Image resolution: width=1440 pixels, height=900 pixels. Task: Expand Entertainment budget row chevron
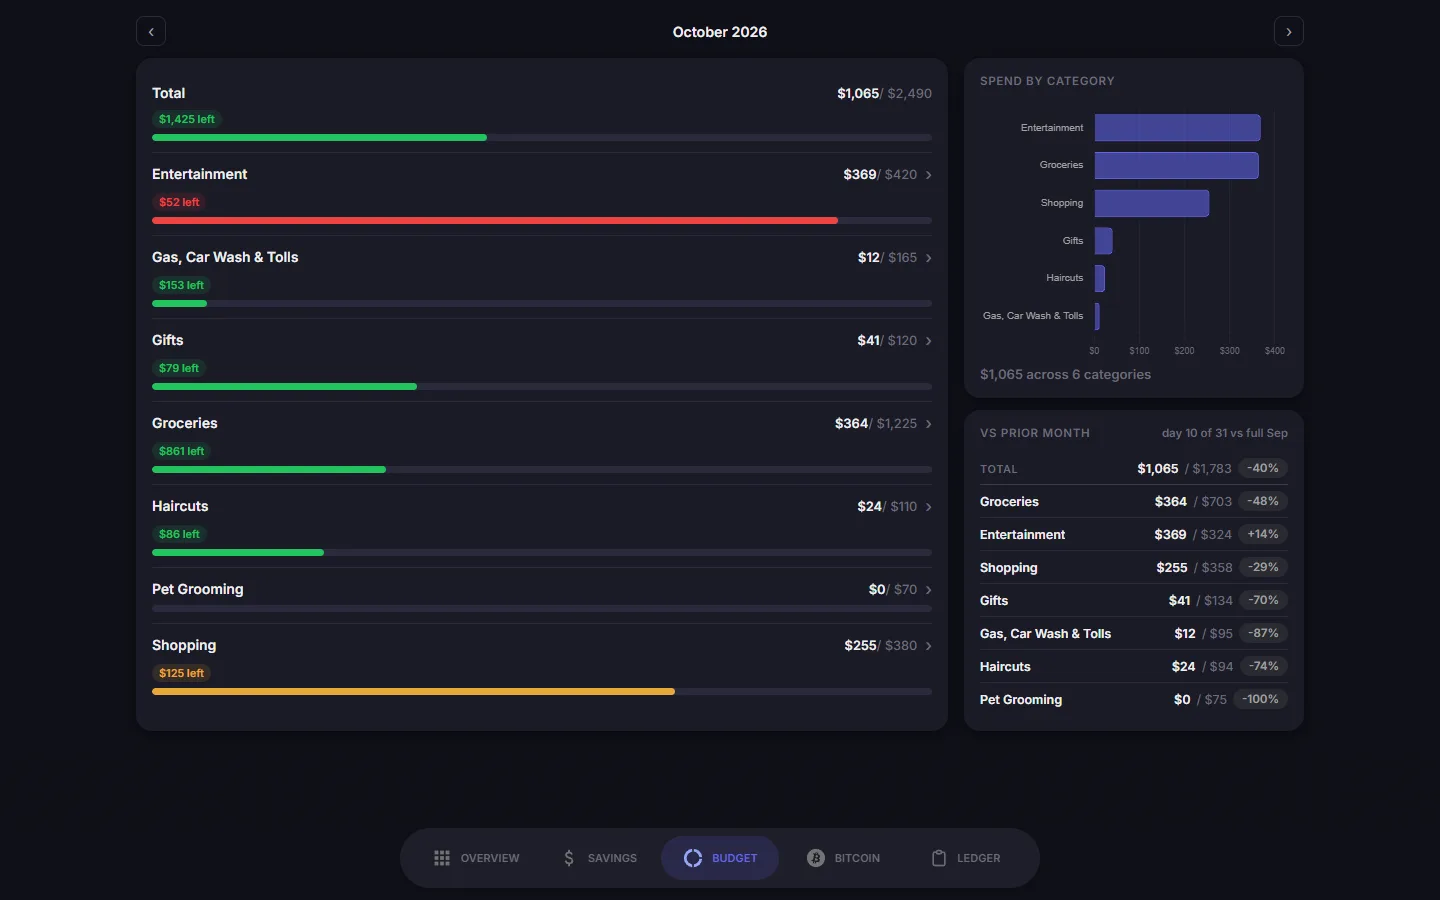coord(929,175)
